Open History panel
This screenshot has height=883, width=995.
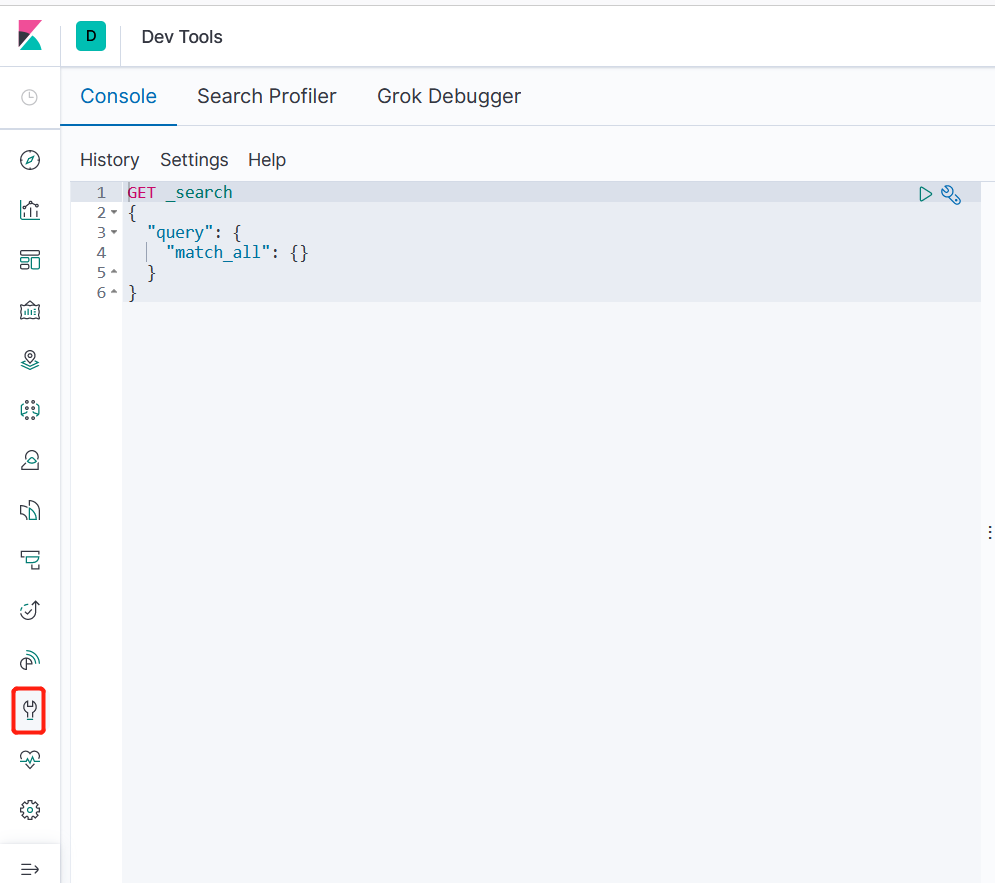click(x=109, y=160)
